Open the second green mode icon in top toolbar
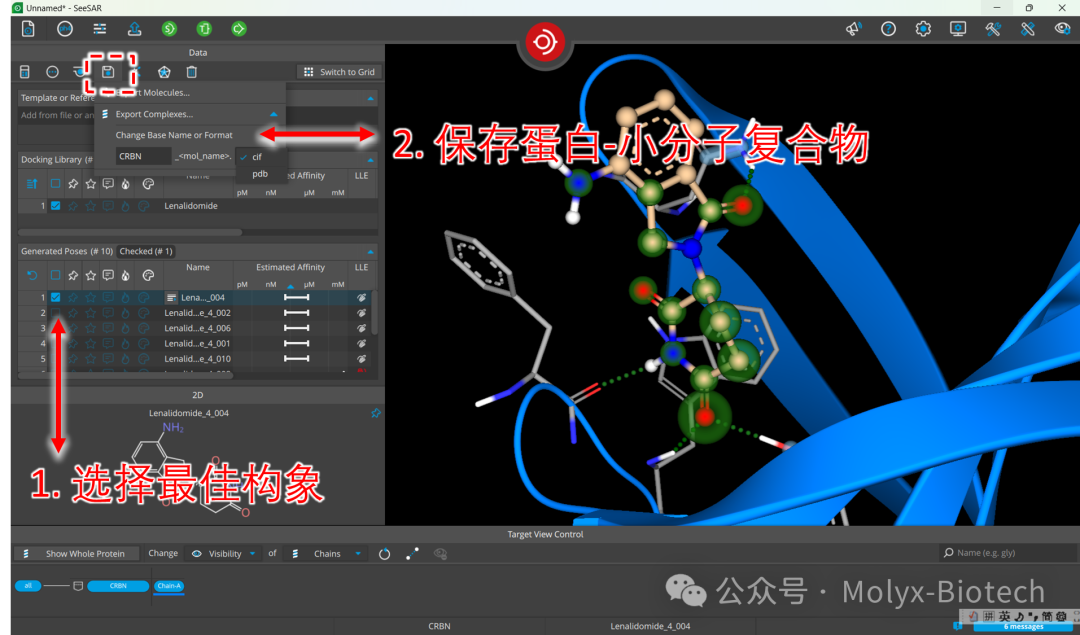Screen dimensions: 1080x635 click(204, 29)
